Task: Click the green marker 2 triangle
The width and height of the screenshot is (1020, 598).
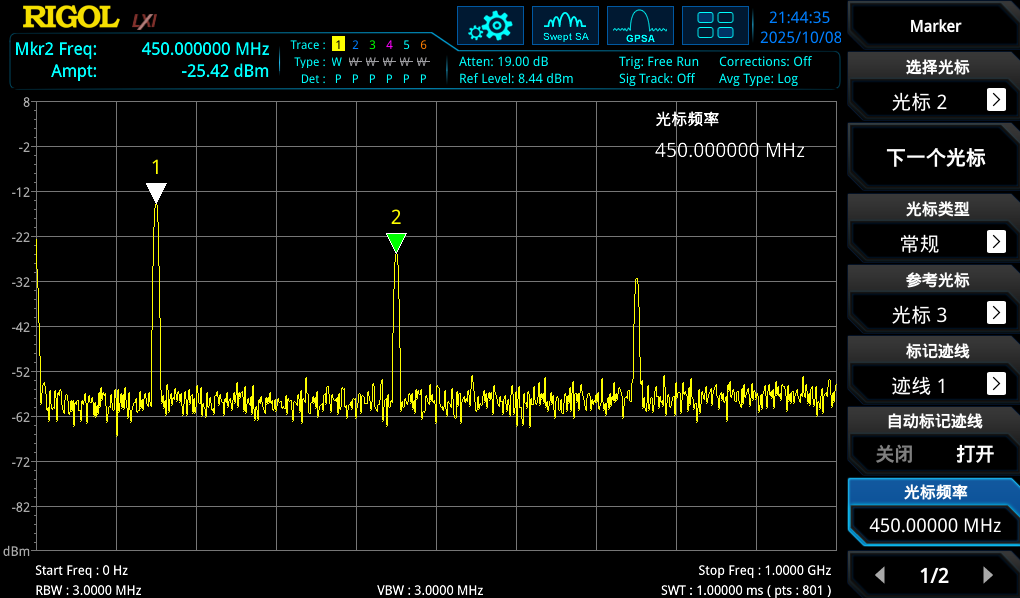Action: 396,242
